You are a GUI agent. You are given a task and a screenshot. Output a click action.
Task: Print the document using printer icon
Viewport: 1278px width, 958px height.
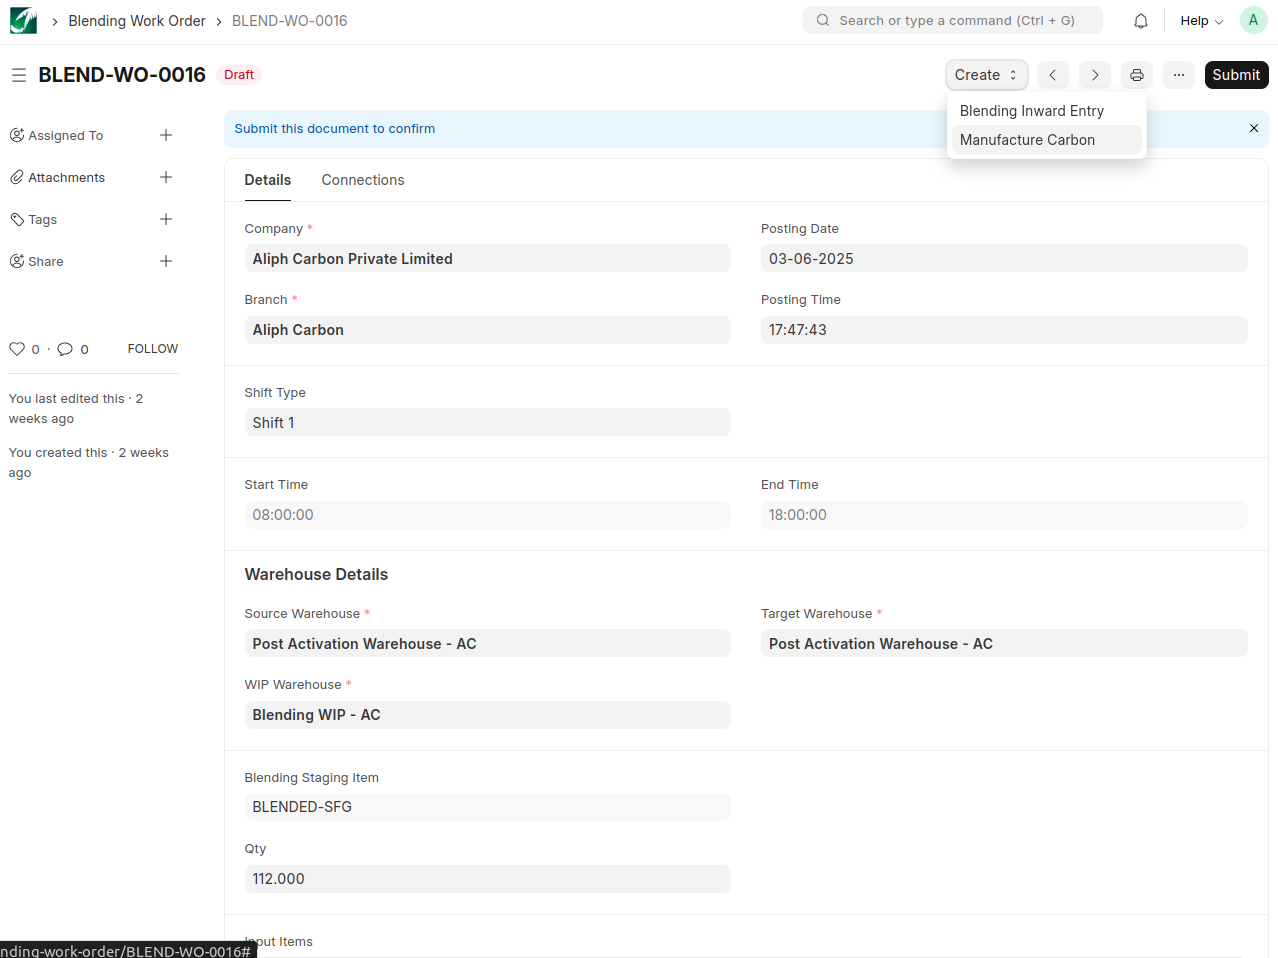click(x=1137, y=75)
